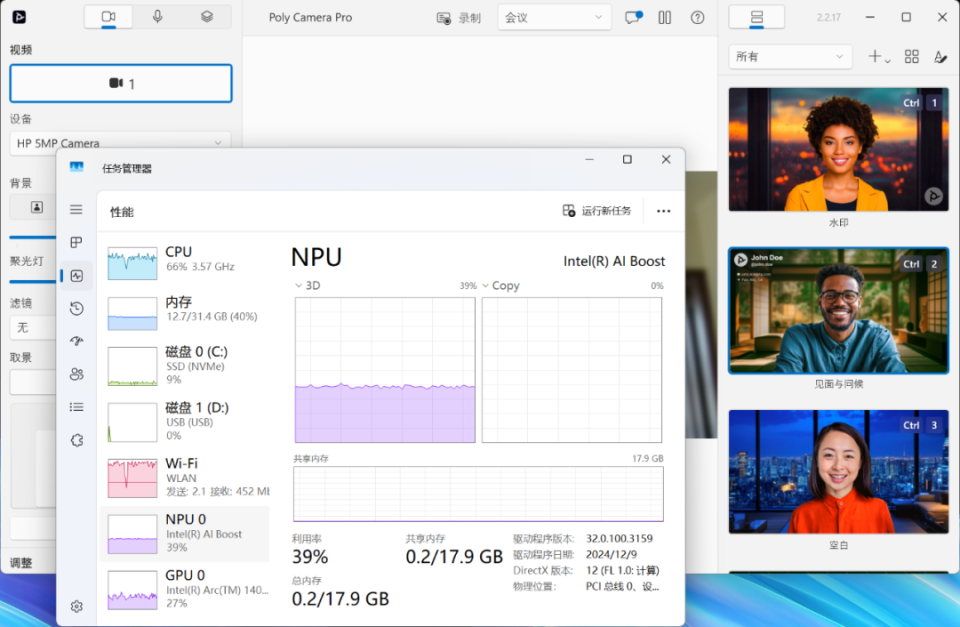Viewport: 960px width, 627px height.
Task: Select the CPU performance item
Action: click(x=185, y=263)
